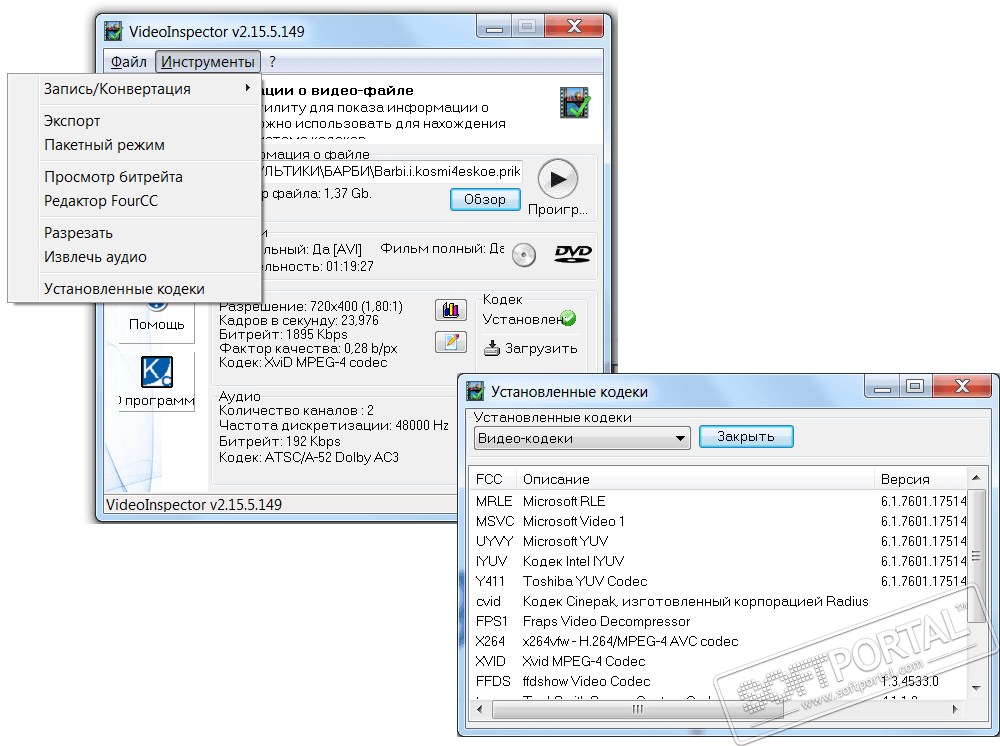Viewport: 1000px width, 746px height.
Task: Open the Инструменты menu
Action: point(208,62)
